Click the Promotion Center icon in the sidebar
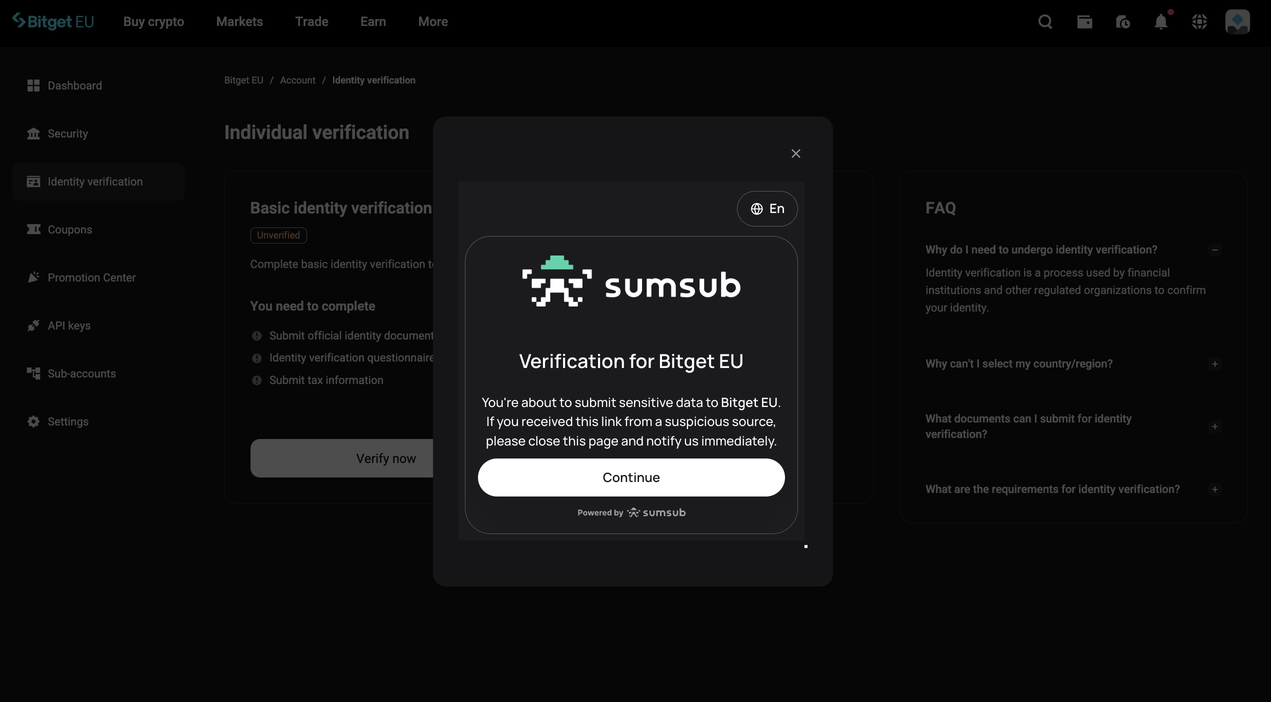This screenshot has width=1271, height=702. pos(33,278)
